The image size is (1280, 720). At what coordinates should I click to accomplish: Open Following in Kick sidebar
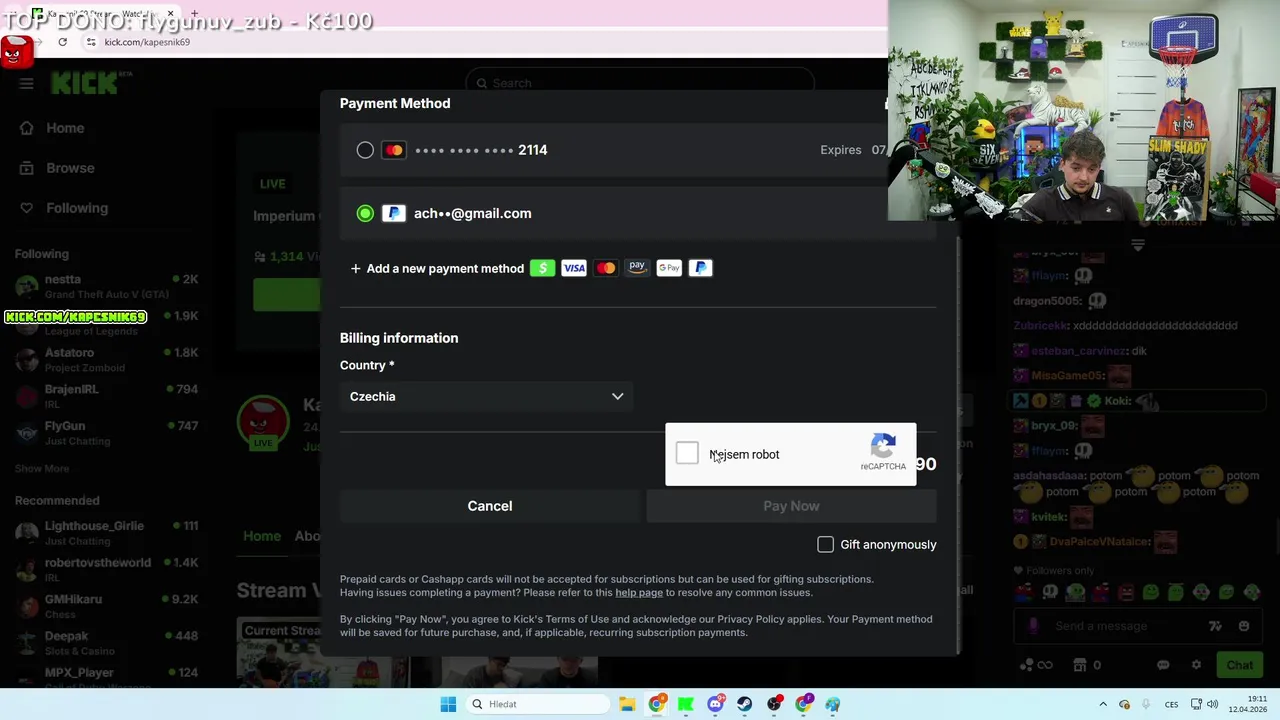[64, 208]
